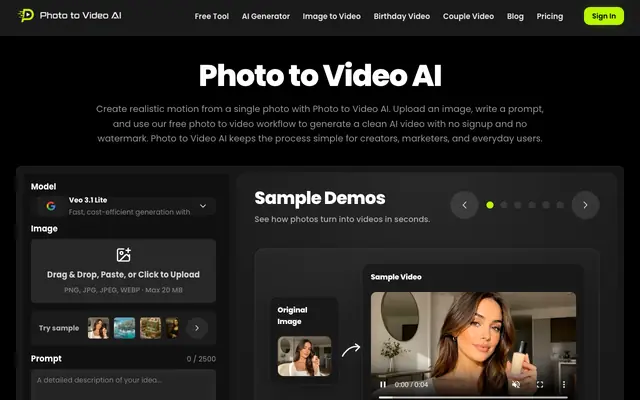
Task: Unmute the sample video sound
Action: click(516, 384)
